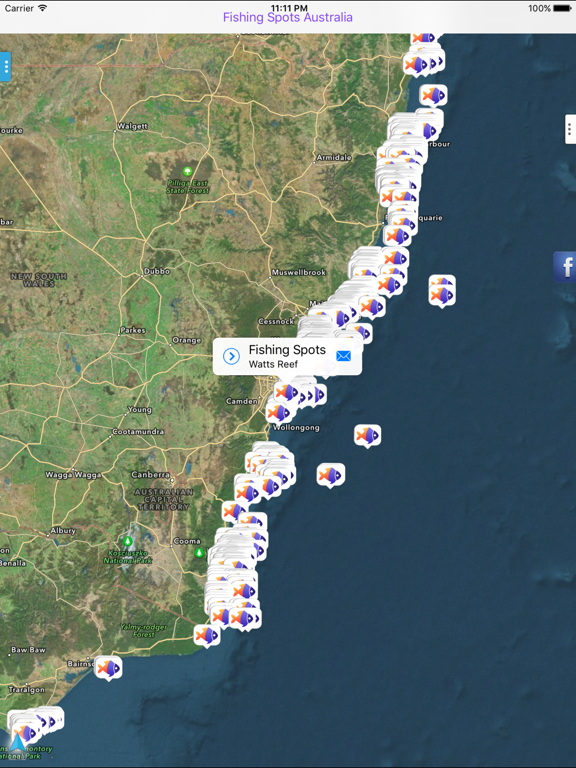This screenshot has height=768, width=576.
Task: Tap the Cessnock label
Action: tap(276, 321)
